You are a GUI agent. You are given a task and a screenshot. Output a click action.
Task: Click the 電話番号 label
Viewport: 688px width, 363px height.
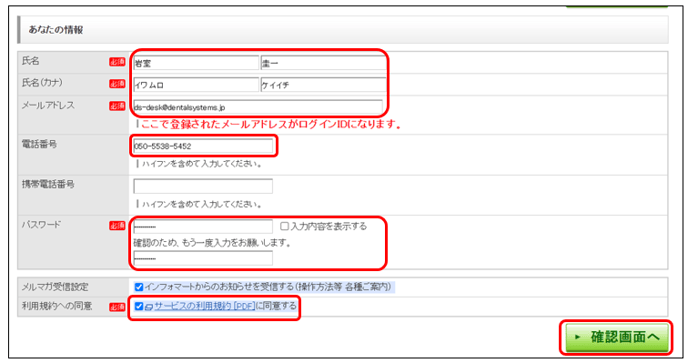click(39, 144)
